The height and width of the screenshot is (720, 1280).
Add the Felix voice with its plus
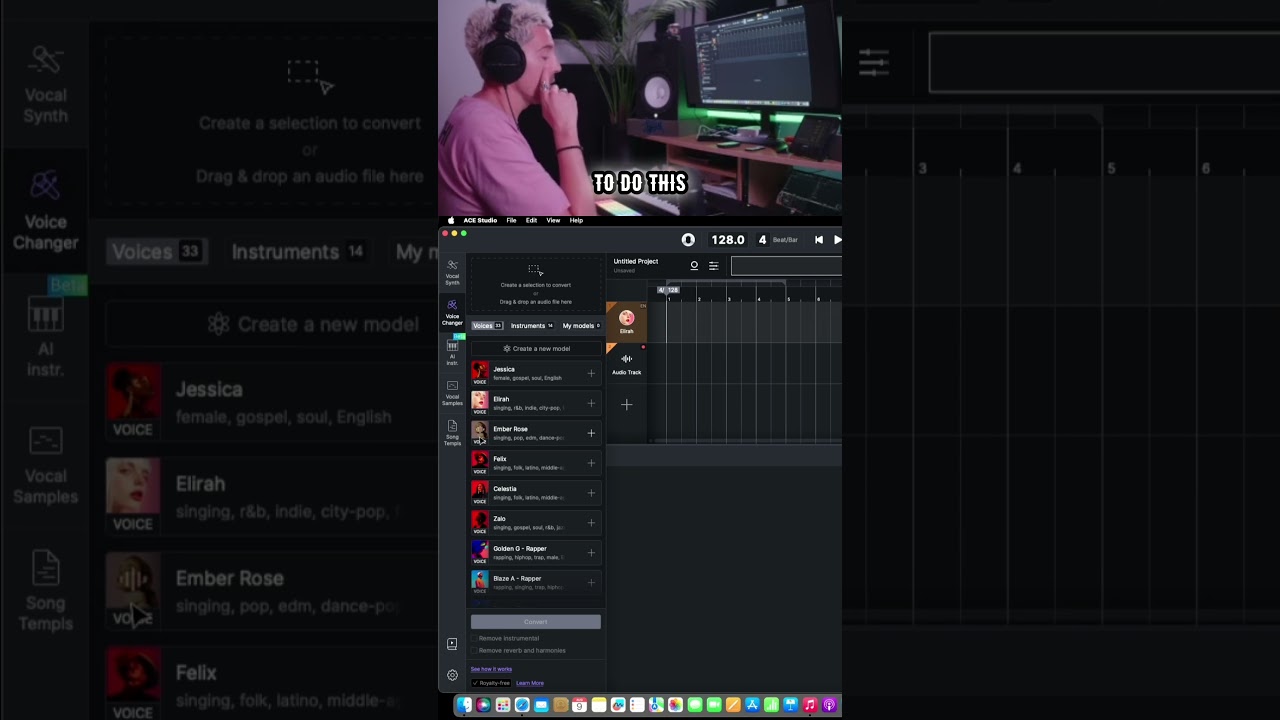click(x=591, y=463)
